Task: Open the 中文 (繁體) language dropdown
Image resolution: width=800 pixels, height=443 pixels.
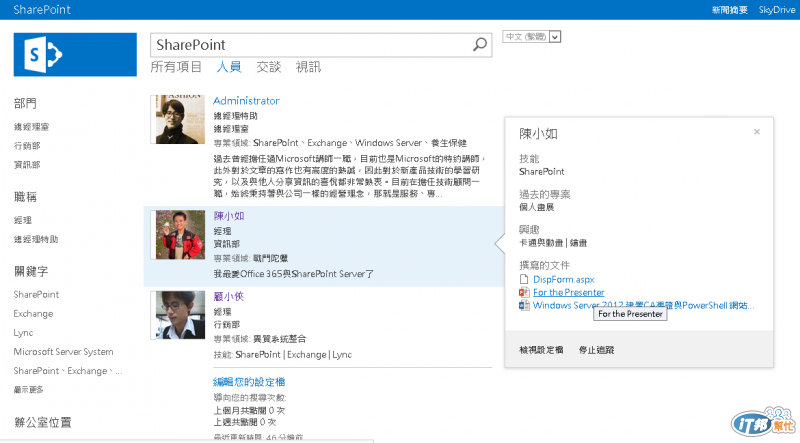Action: click(x=555, y=37)
